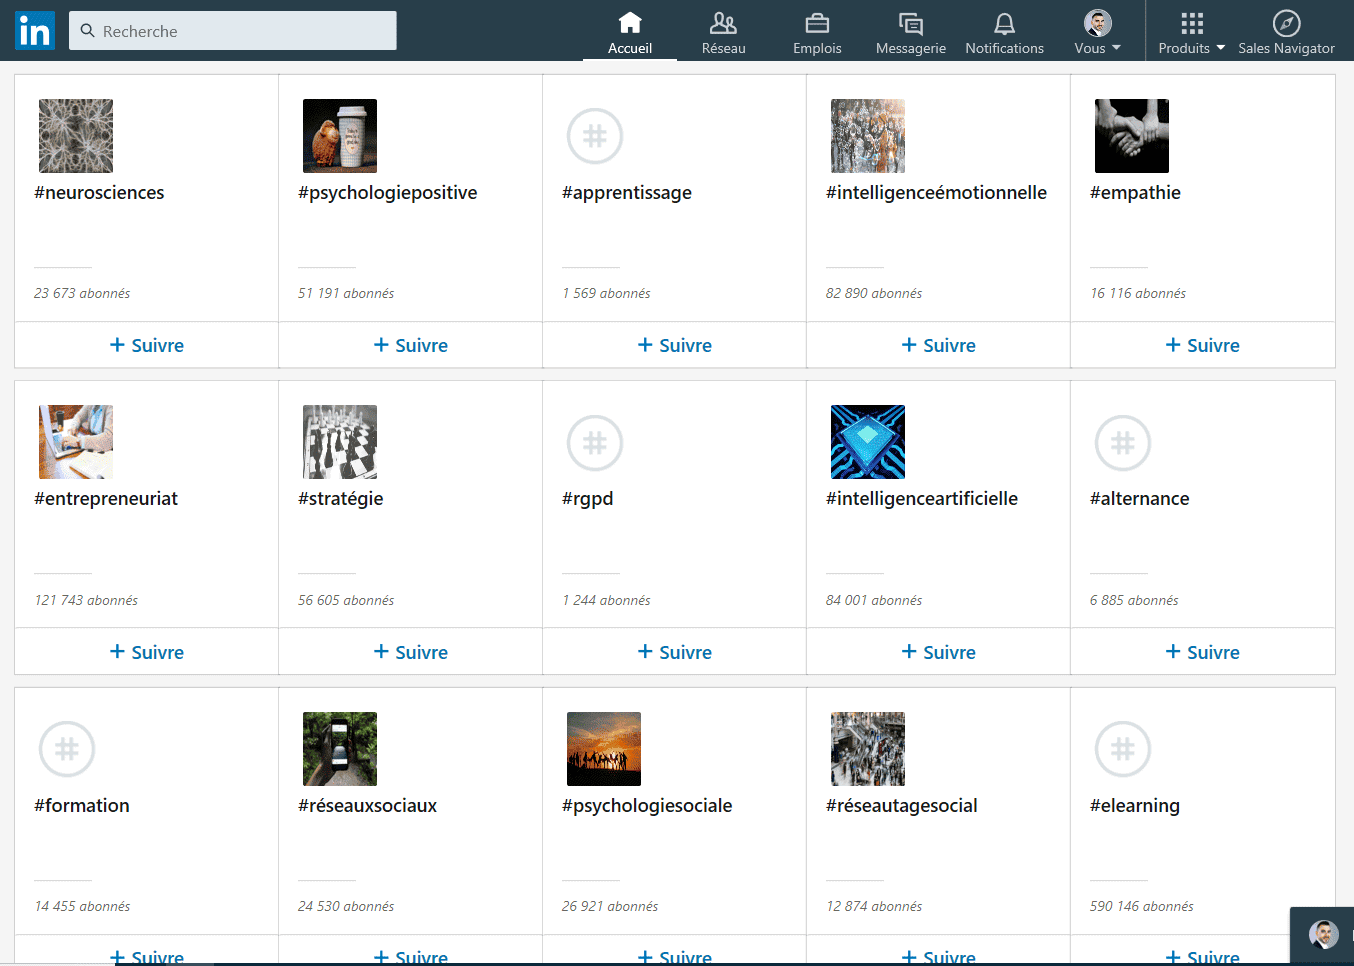1354x966 pixels.
Task: Open the #neurosciences hashtag title
Action: (x=99, y=193)
